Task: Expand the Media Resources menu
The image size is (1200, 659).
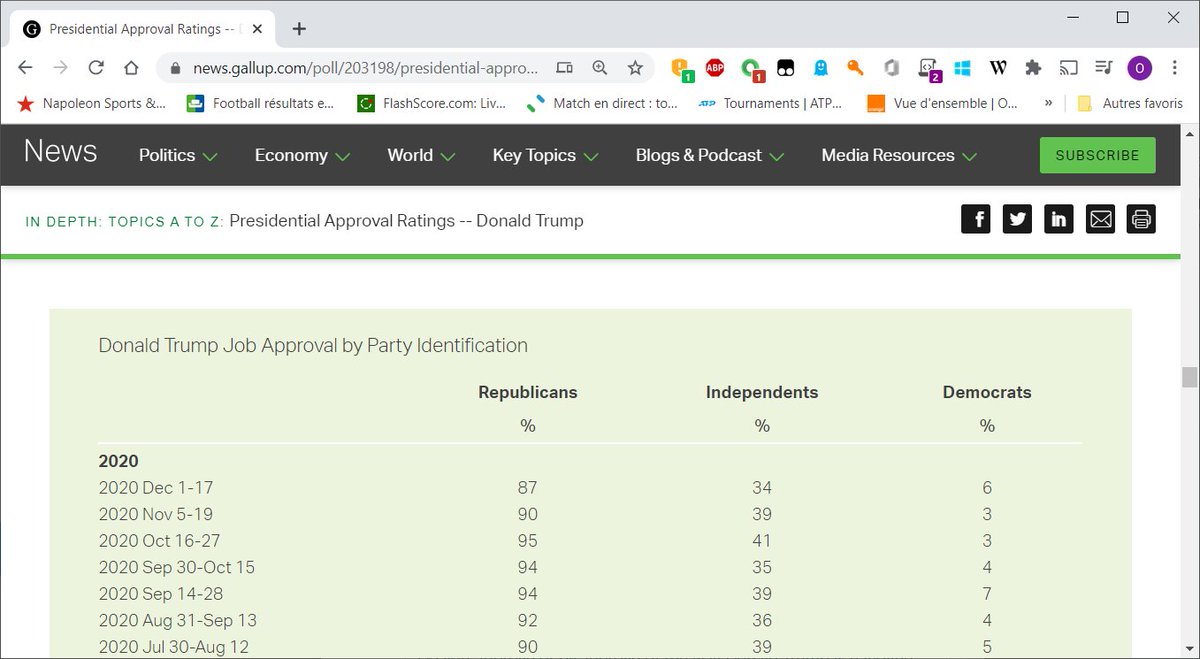Action: pos(899,155)
